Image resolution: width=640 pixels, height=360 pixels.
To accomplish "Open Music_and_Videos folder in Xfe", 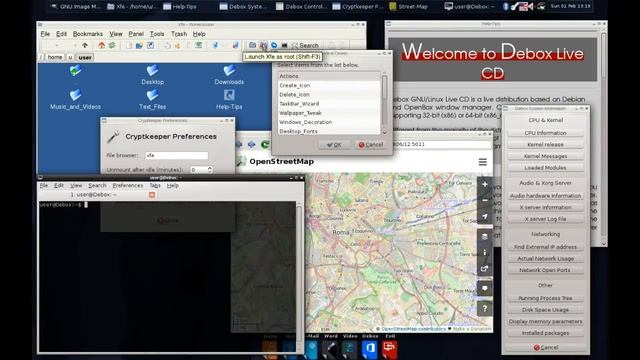I will (x=75, y=100).
